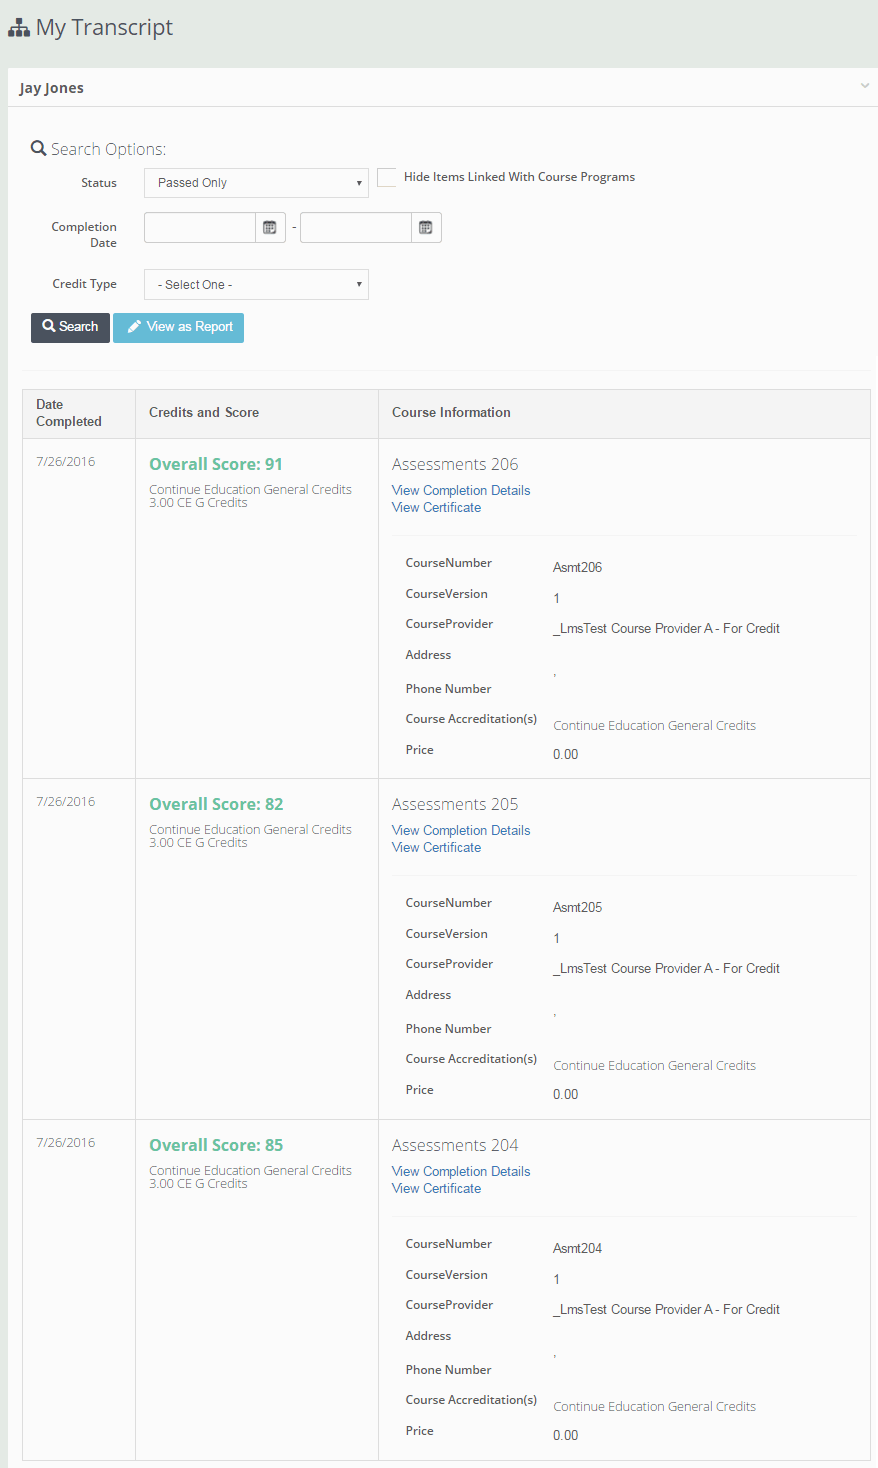Viewport: 878px width, 1468px height.
Task: View Completion Details for Assessments 205
Action: click(461, 830)
